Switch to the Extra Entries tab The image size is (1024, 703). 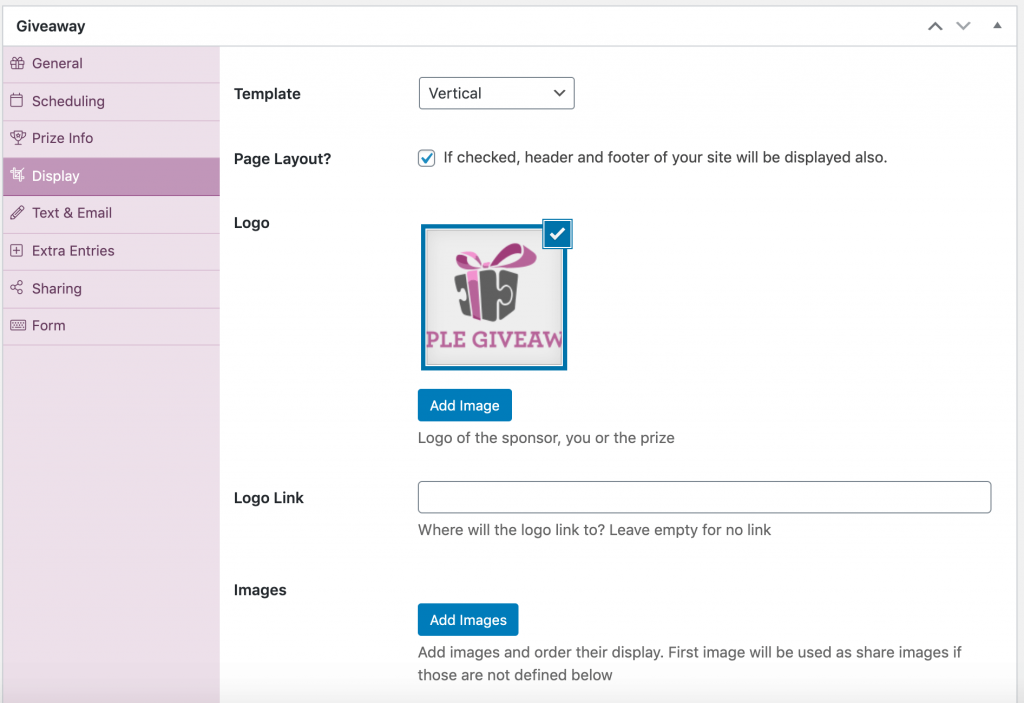(111, 252)
